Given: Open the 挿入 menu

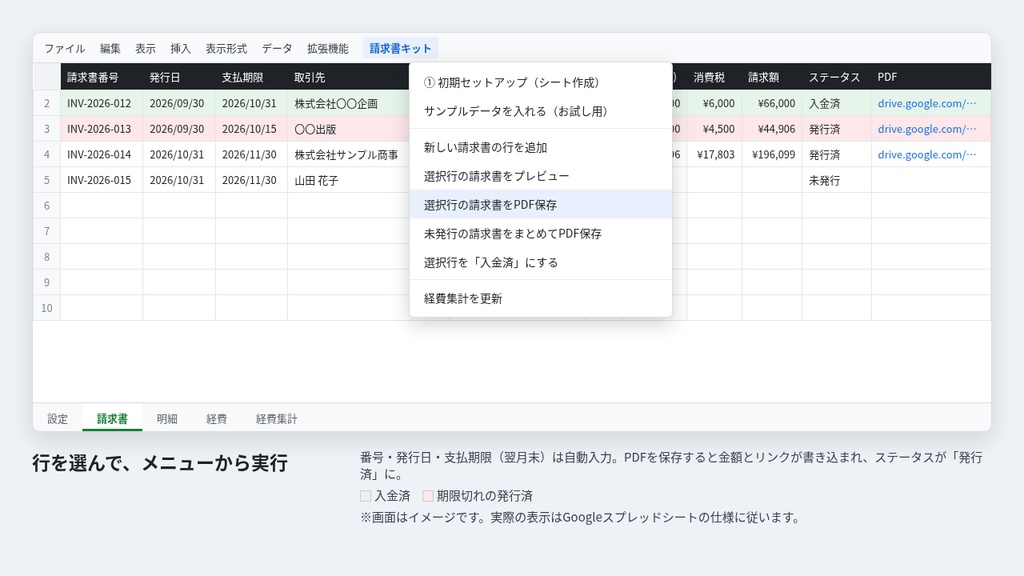Looking at the screenshot, I should tap(181, 48).
